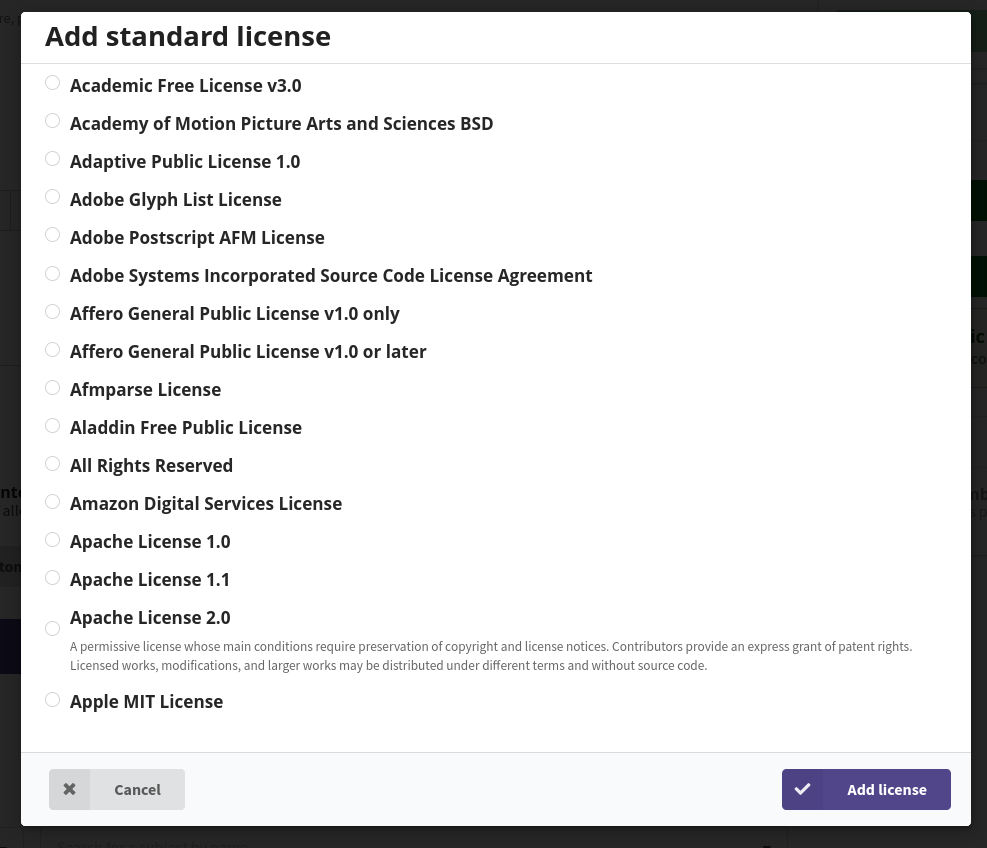
Task: Select Affero General Public License v1.0 or later
Action: (x=52, y=349)
